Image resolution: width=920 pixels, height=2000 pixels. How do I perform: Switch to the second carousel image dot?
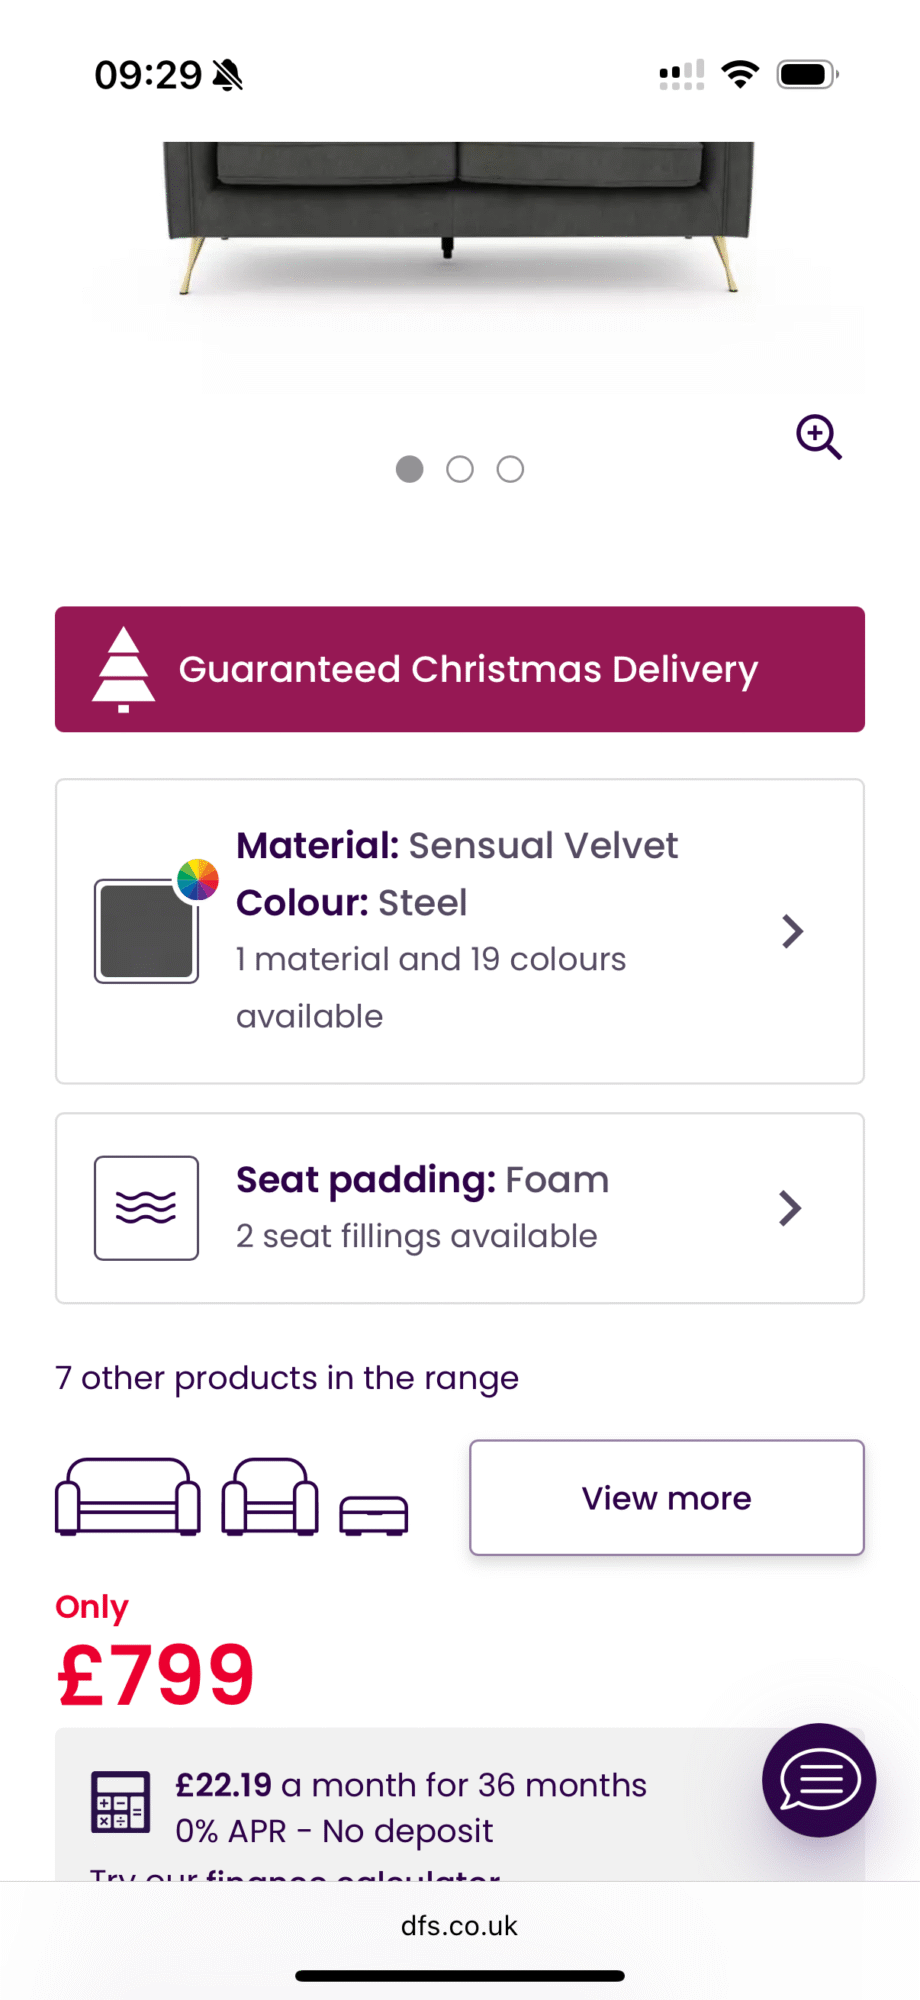point(460,469)
